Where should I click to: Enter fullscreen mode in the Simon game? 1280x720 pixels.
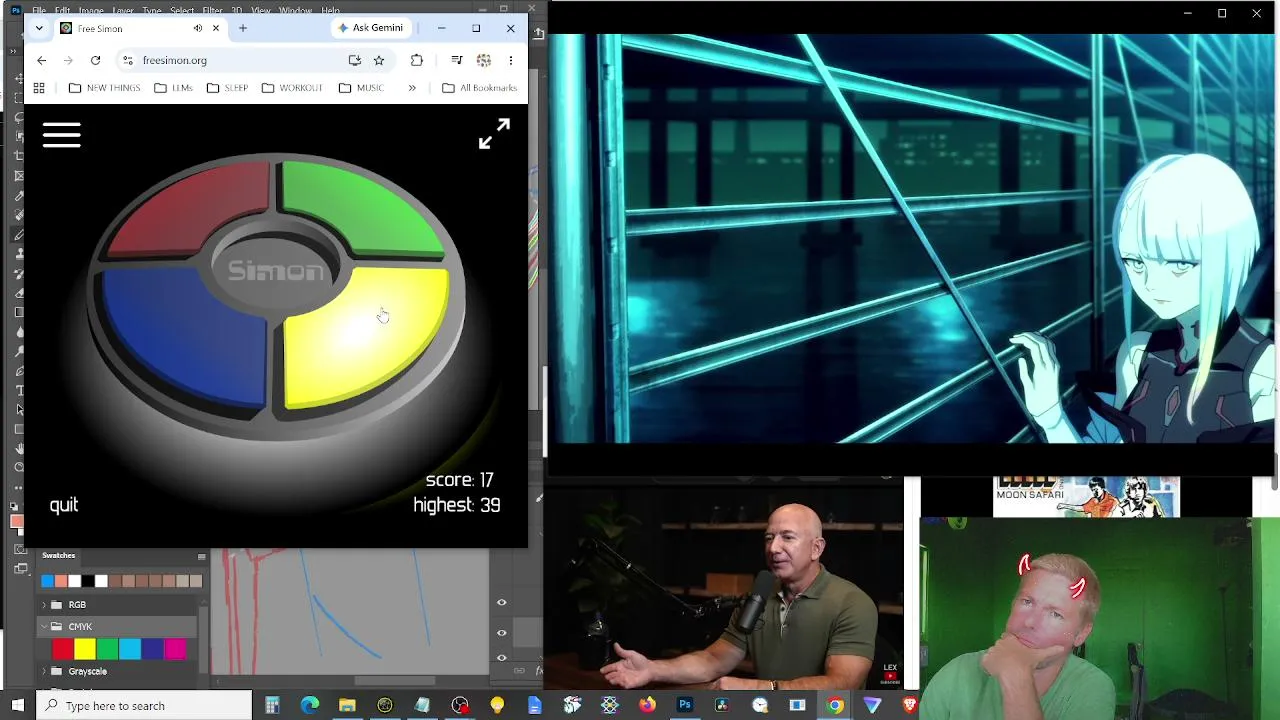click(x=494, y=134)
